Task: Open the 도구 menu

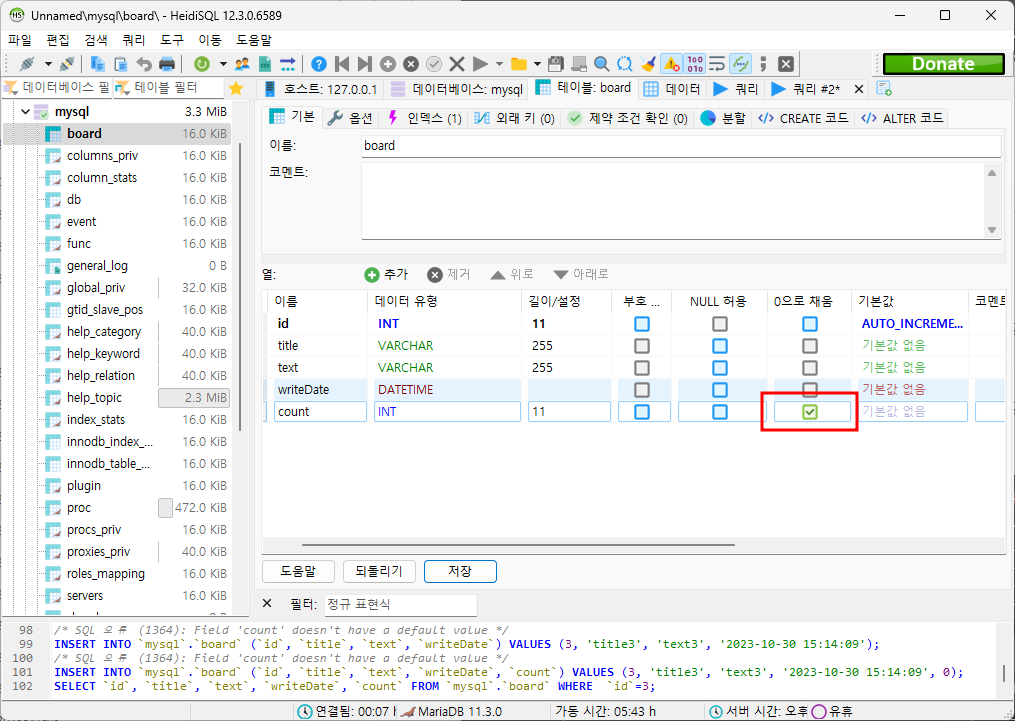Action: click(x=172, y=40)
